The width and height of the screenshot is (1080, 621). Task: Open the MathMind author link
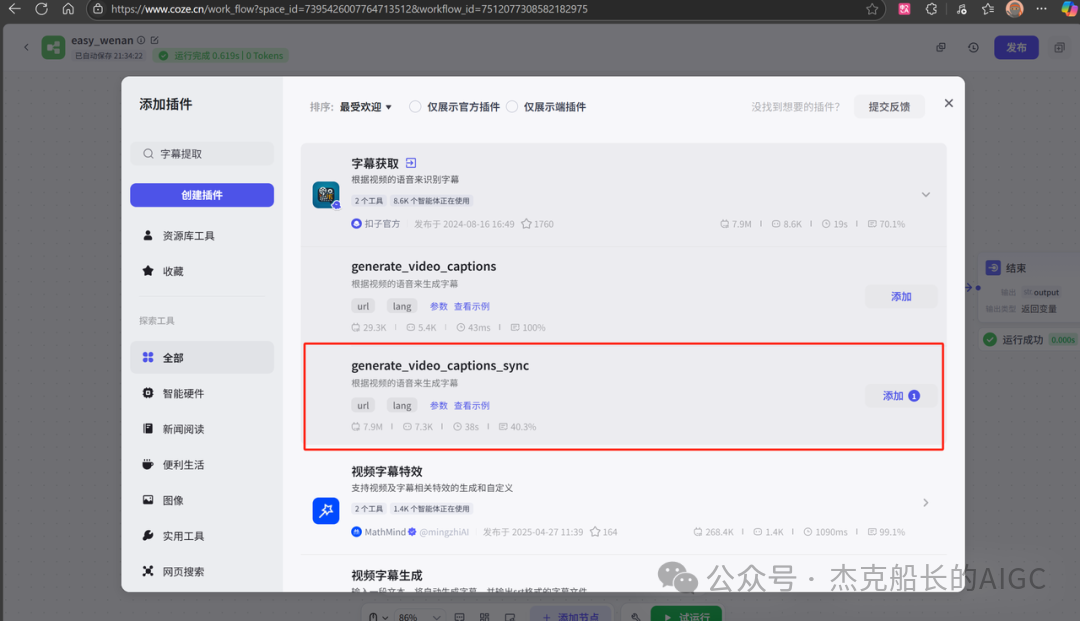click(385, 531)
